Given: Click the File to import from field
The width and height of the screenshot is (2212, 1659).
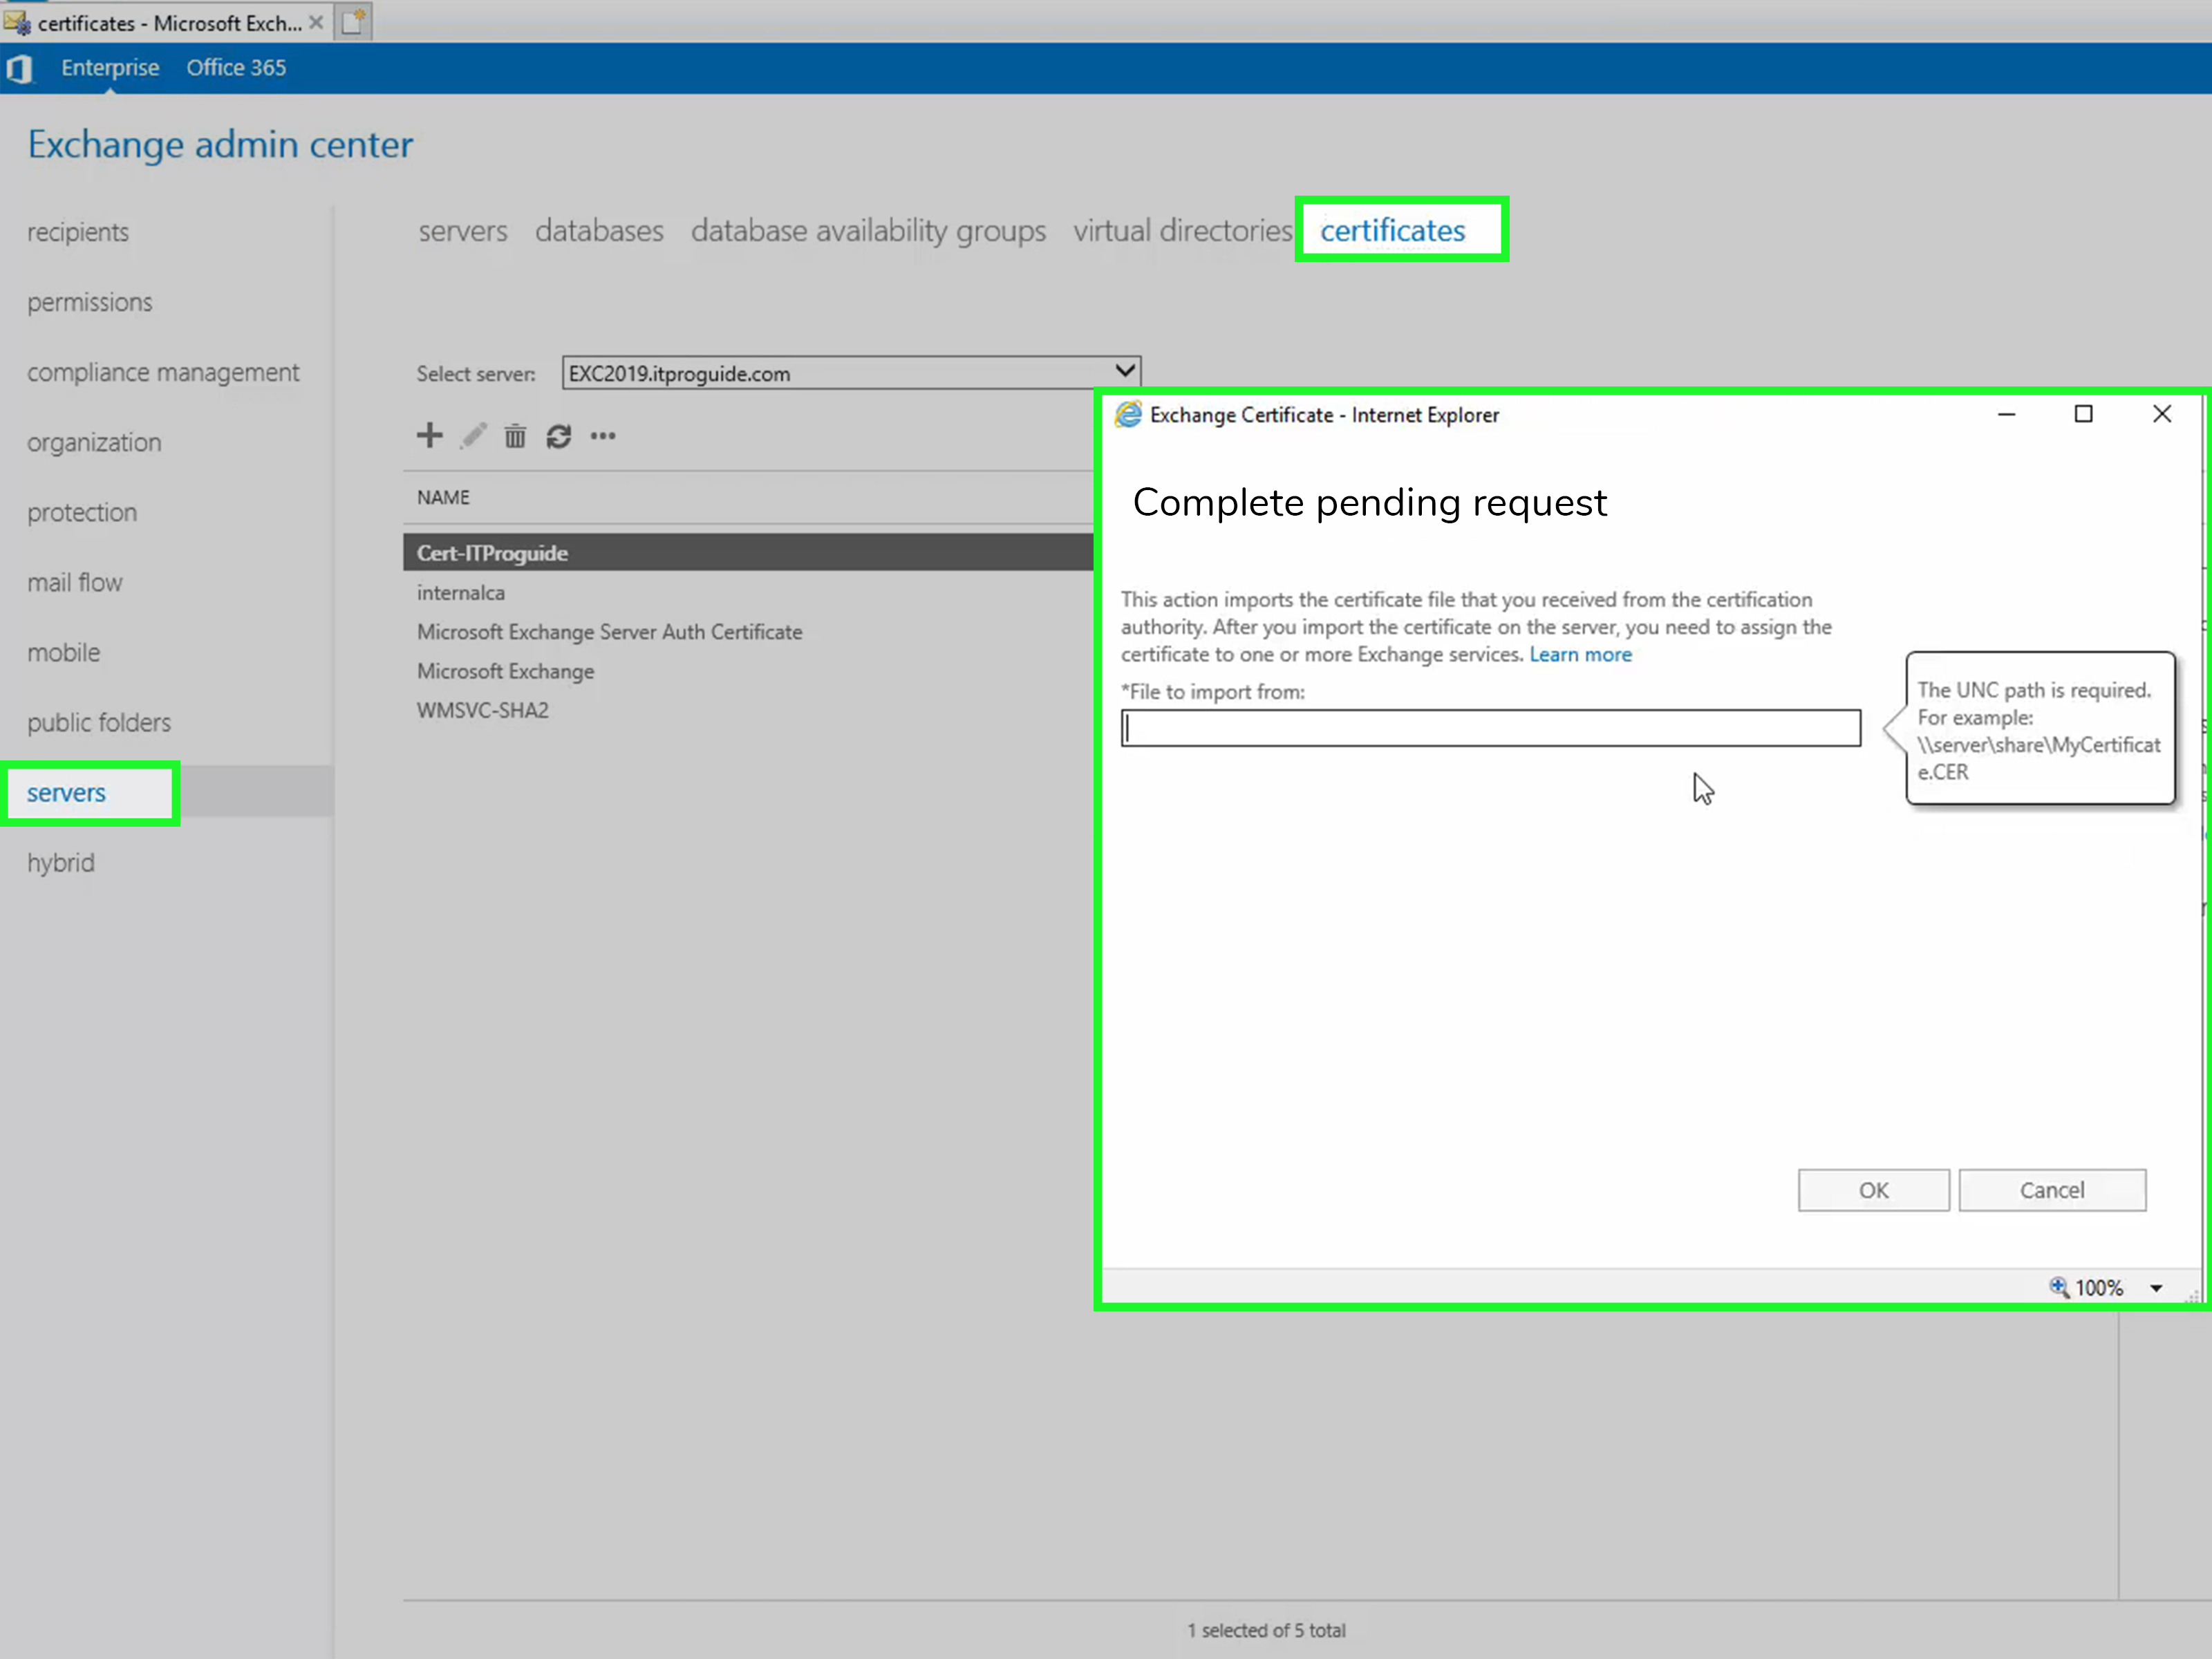Looking at the screenshot, I should 1490,728.
